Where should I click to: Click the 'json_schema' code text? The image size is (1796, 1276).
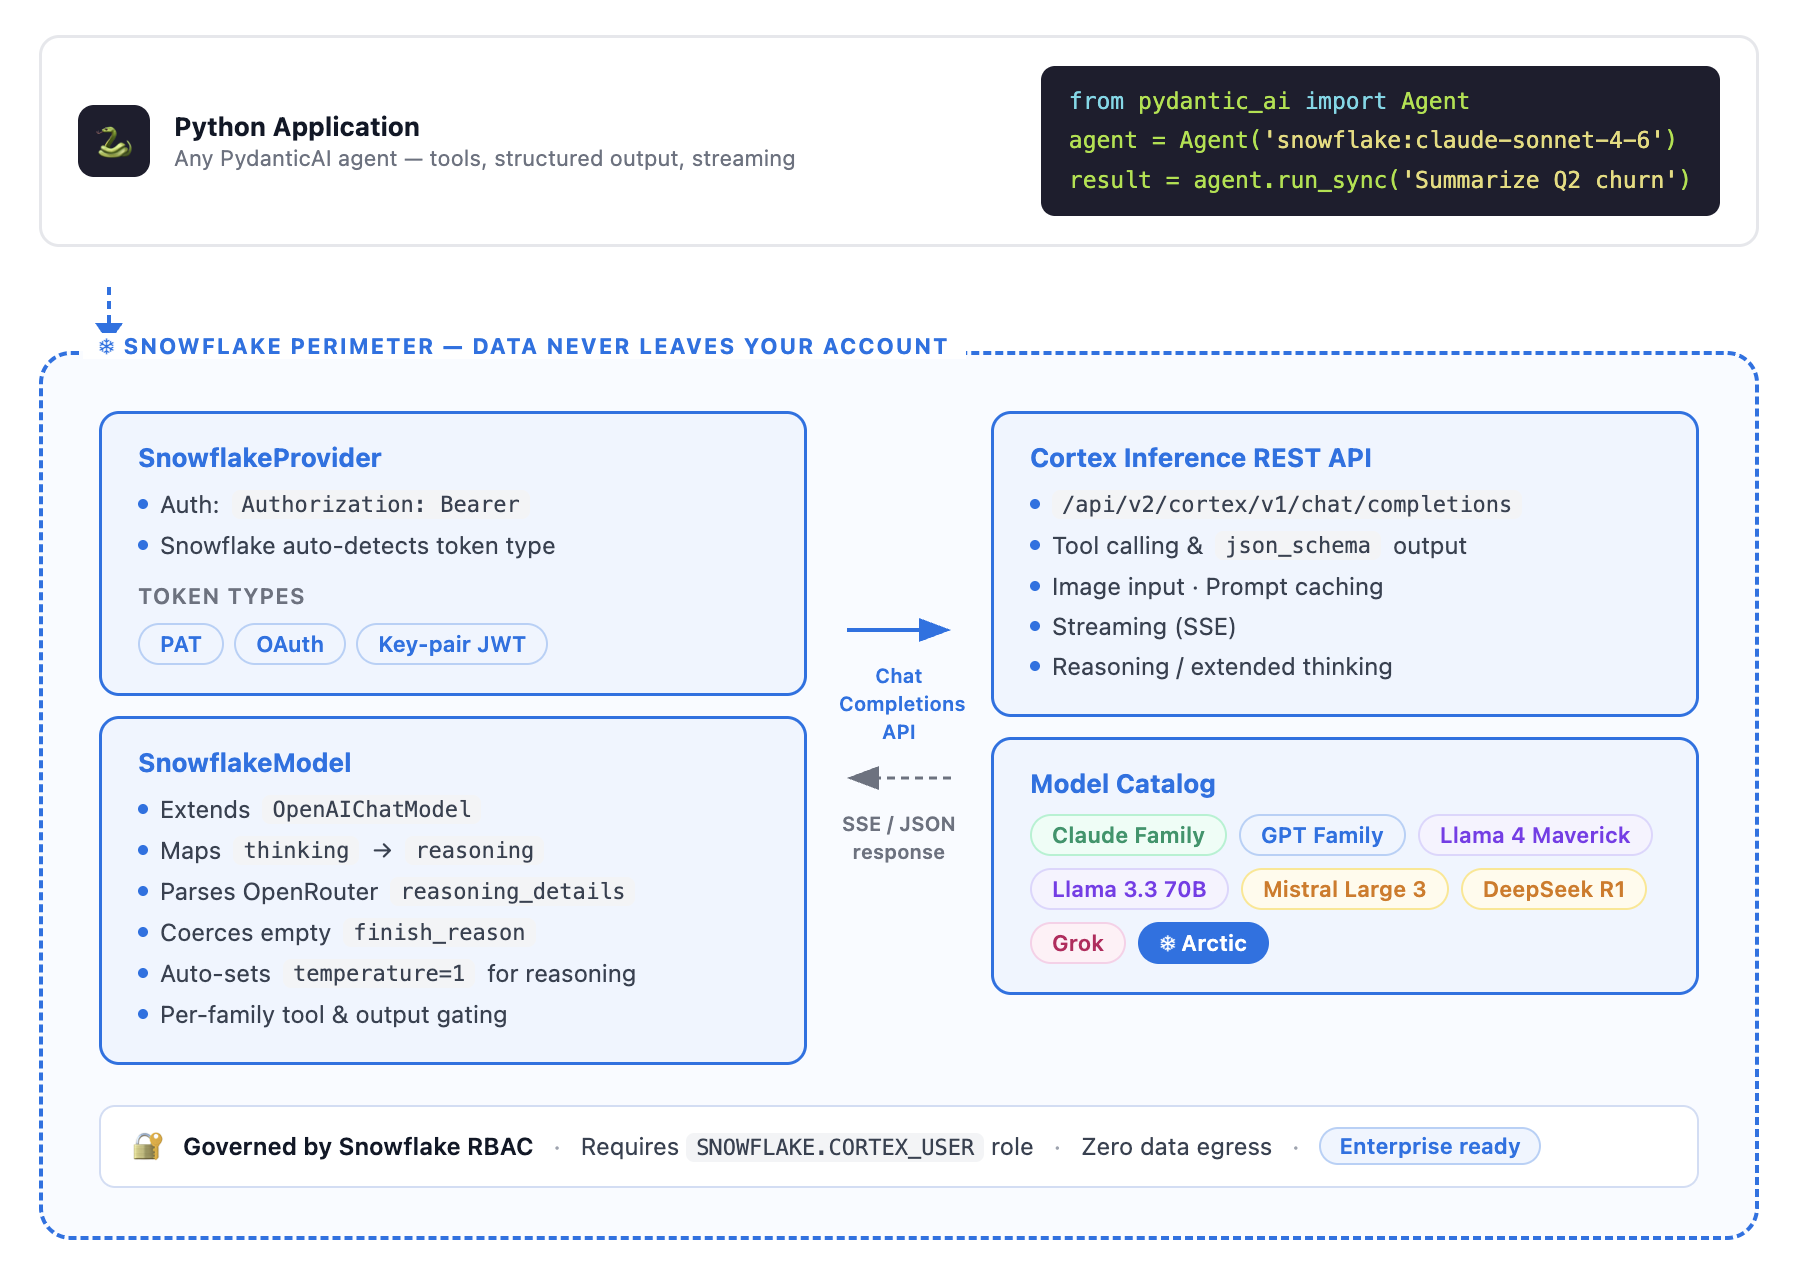[1298, 546]
